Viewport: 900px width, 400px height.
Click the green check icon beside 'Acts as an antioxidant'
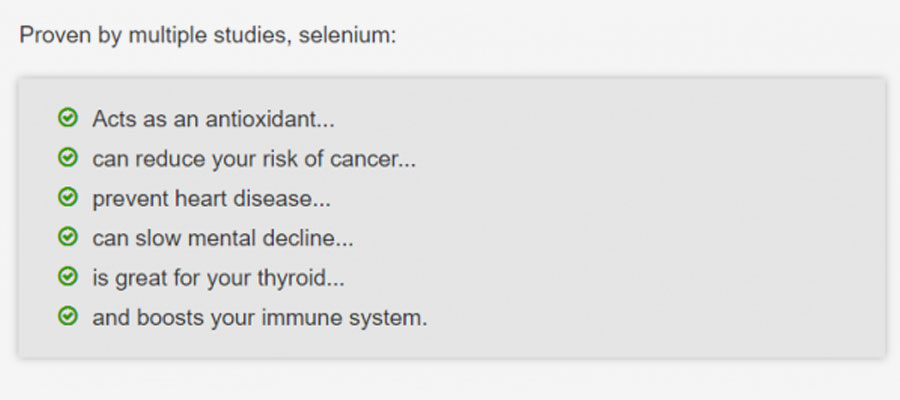(68, 118)
